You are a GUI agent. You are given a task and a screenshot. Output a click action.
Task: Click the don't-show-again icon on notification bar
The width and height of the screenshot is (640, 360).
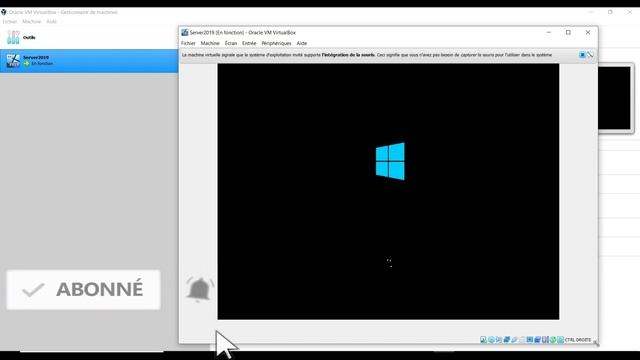coord(590,55)
